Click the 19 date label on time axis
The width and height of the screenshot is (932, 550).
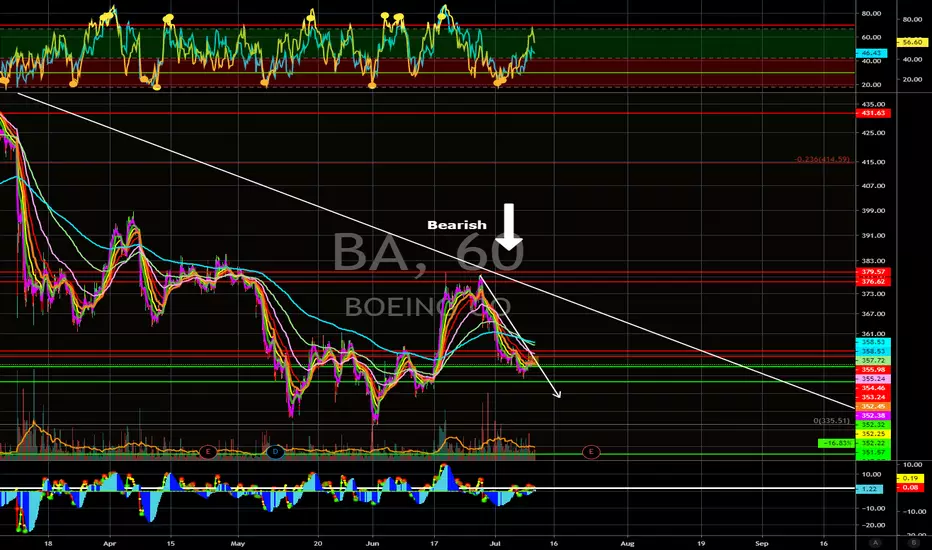point(701,543)
